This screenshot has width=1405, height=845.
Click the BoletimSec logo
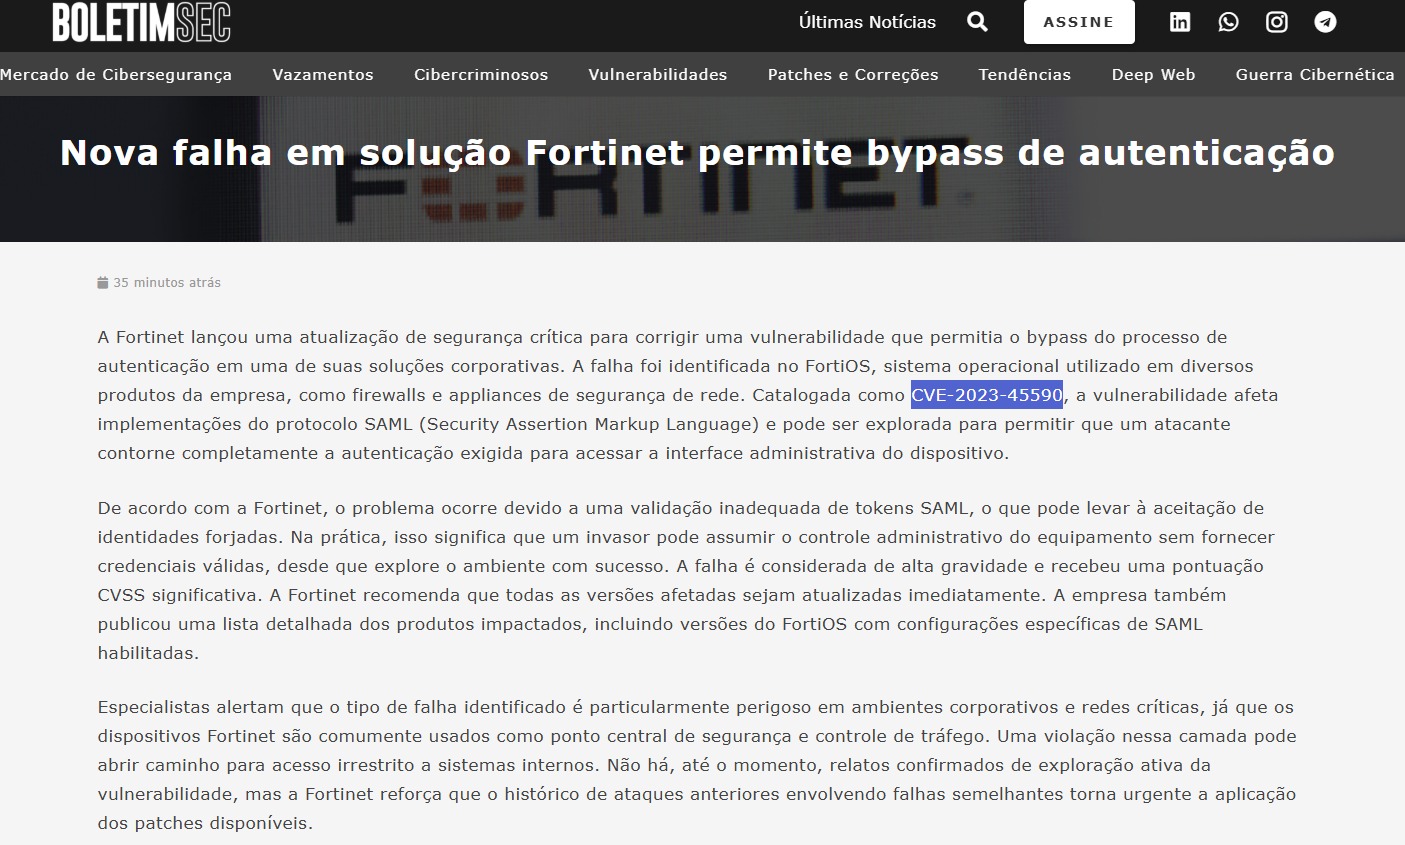pyautogui.click(x=141, y=23)
